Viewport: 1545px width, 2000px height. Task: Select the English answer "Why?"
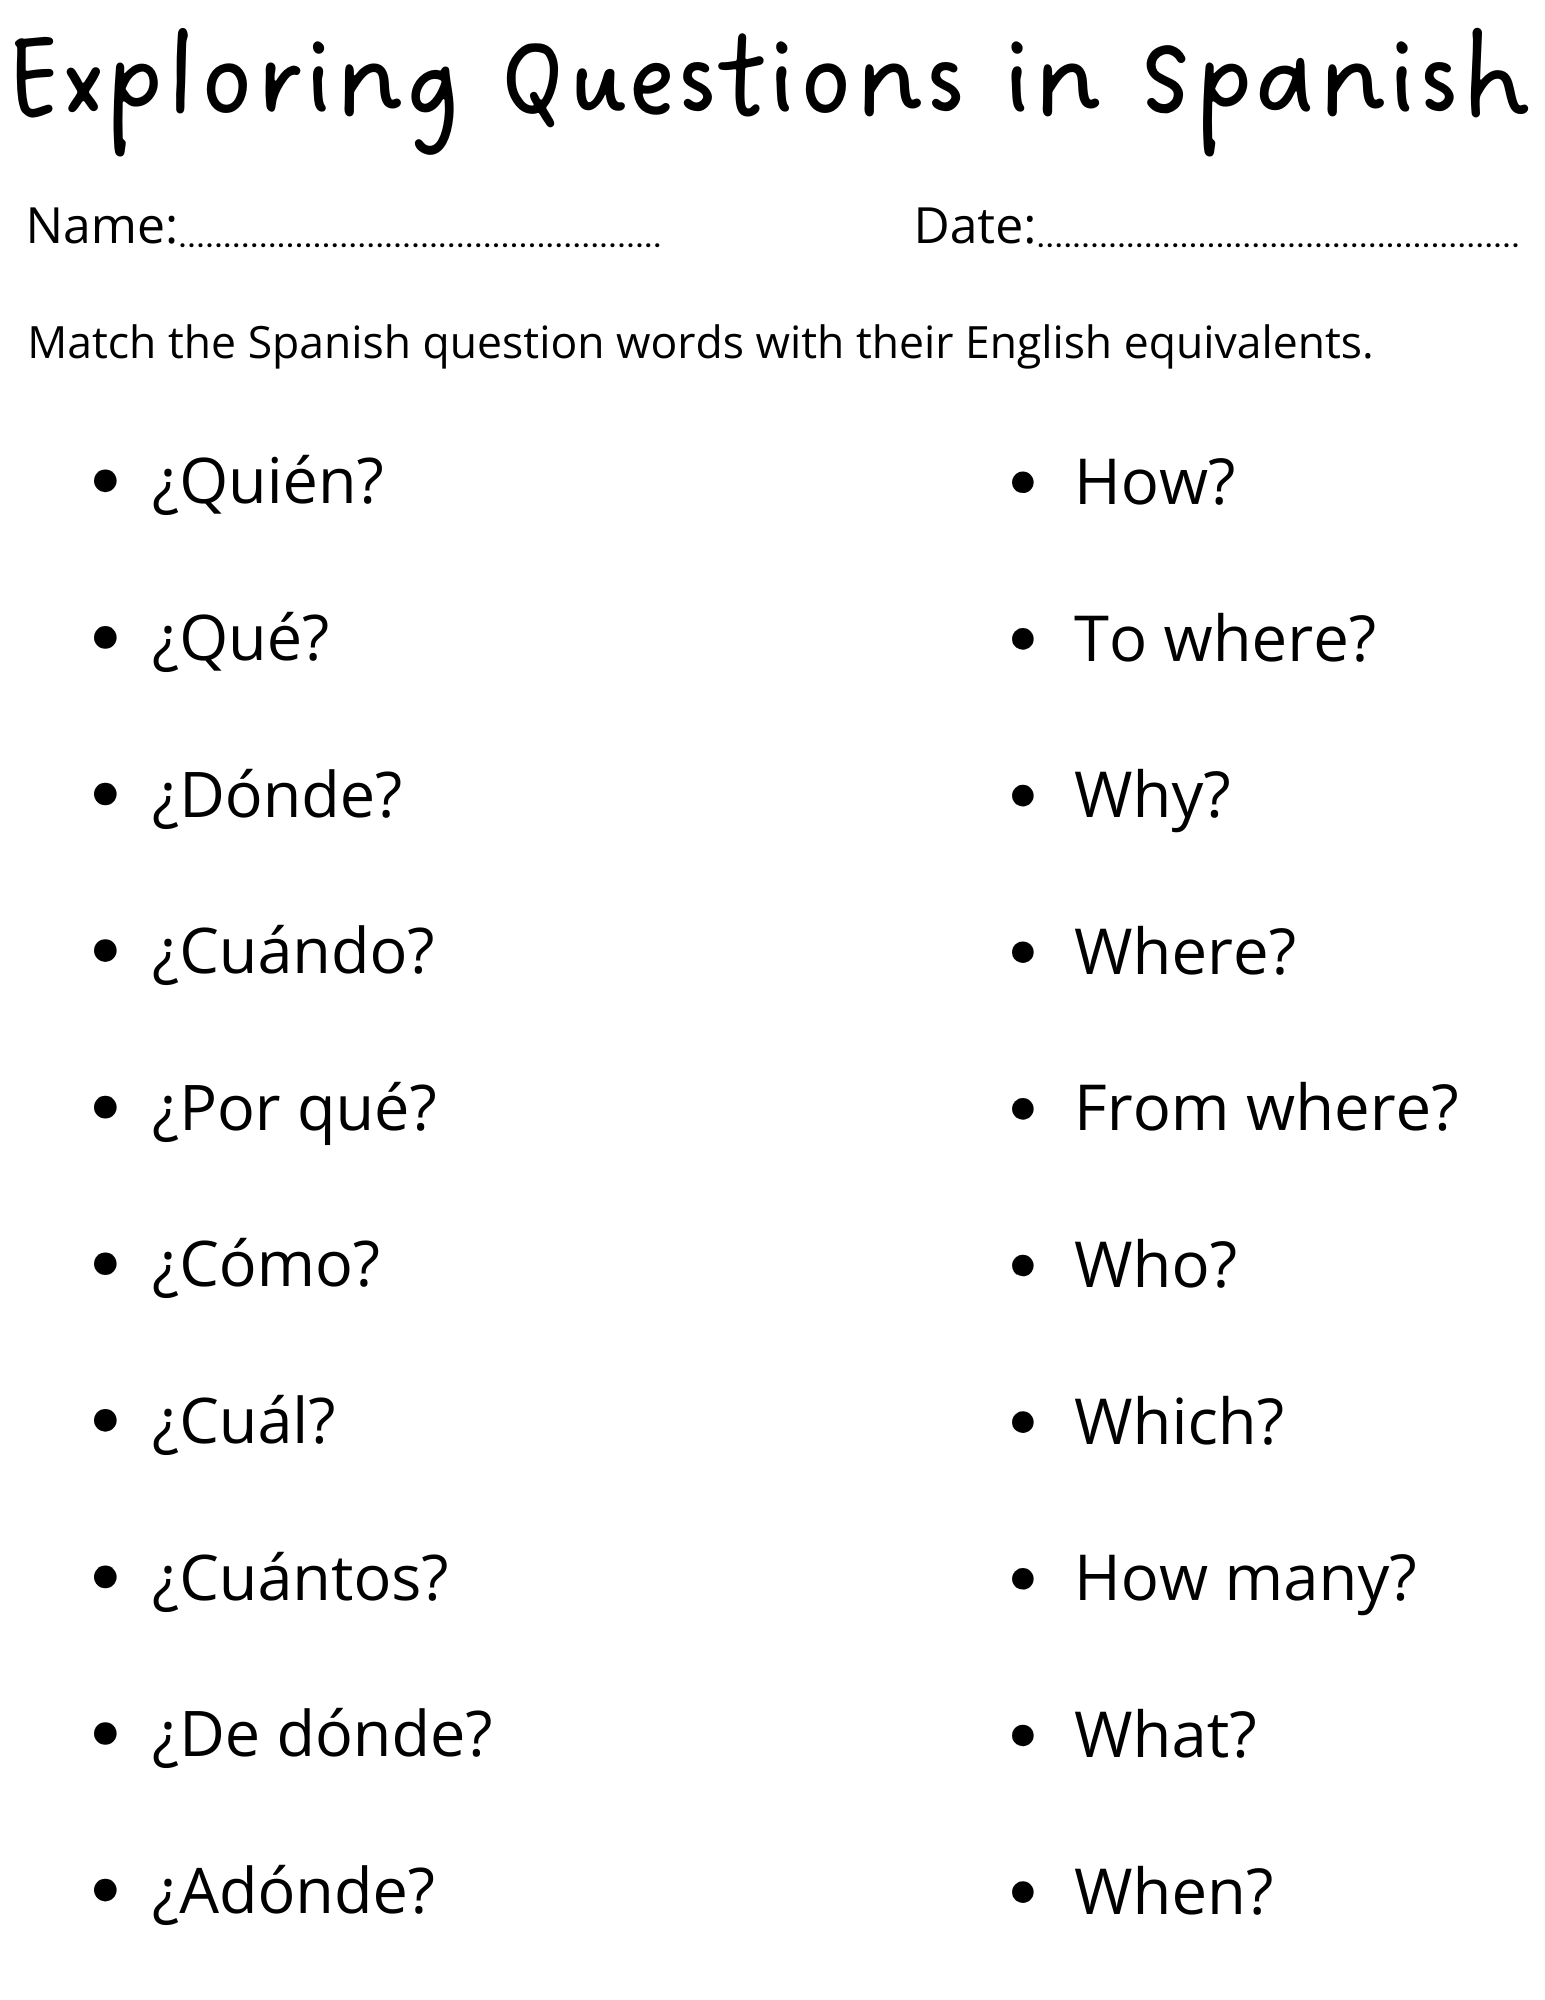tap(1152, 795)
